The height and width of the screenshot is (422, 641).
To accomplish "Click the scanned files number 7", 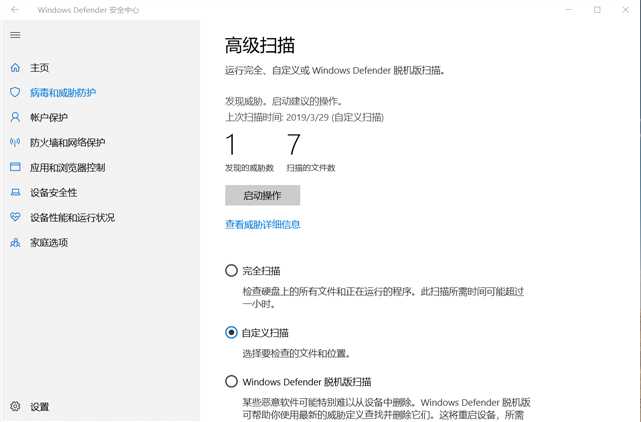I will [294, 144].
